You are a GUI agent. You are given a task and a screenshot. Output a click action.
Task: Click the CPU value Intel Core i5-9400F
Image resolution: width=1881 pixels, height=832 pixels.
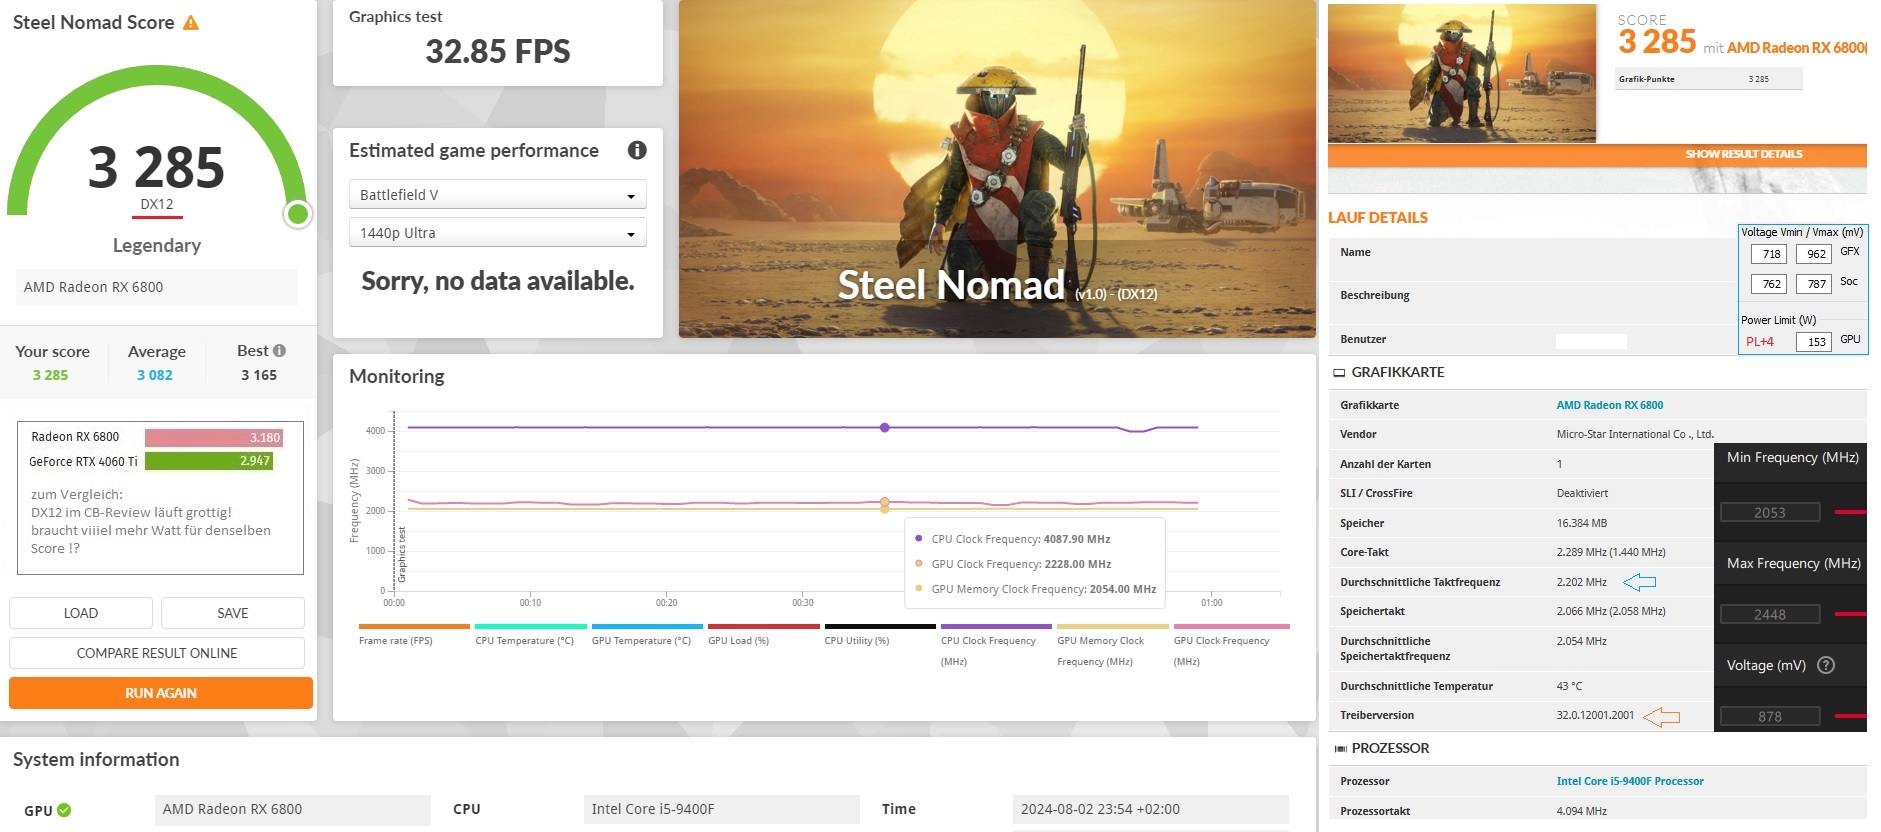pos(721,809)
